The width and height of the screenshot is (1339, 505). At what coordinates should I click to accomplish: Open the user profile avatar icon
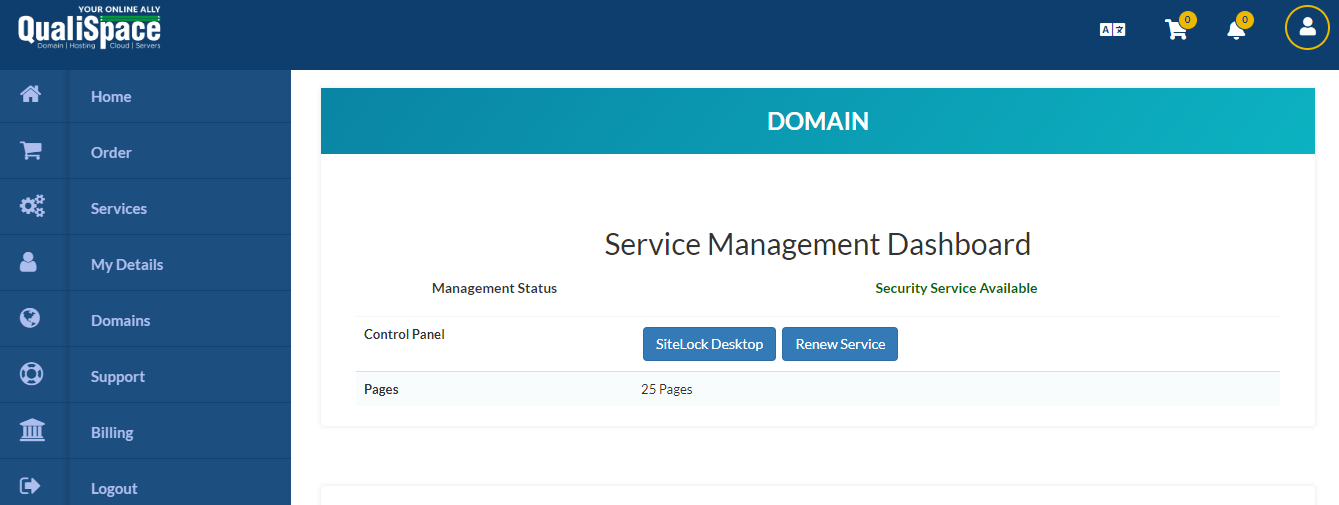(1307, 27)
